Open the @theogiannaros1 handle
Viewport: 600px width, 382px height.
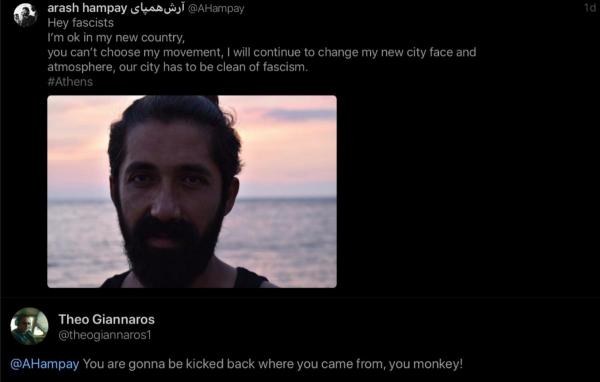coord(105,335)
